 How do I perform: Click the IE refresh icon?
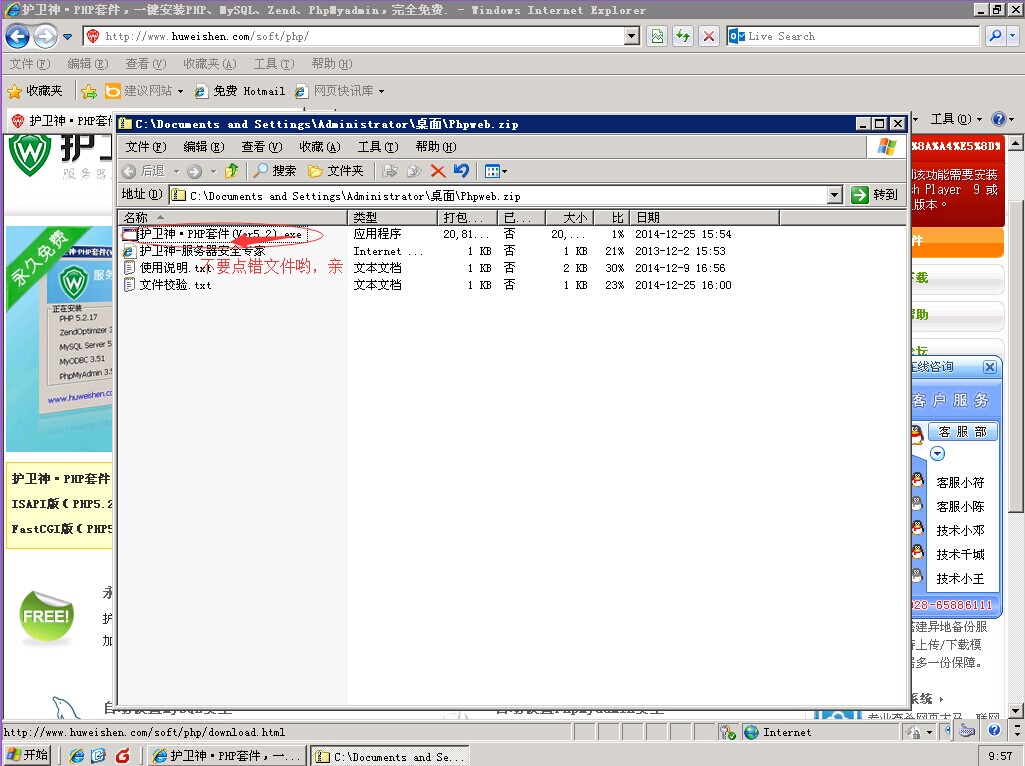point(682,37)
